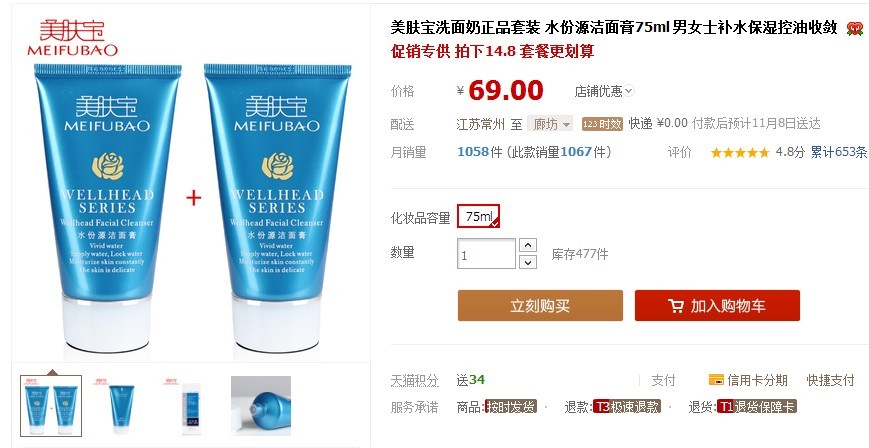869x448 pixels.
Task: Click the MEIFUBAO brand logo
Action: (x=73, y=38)
